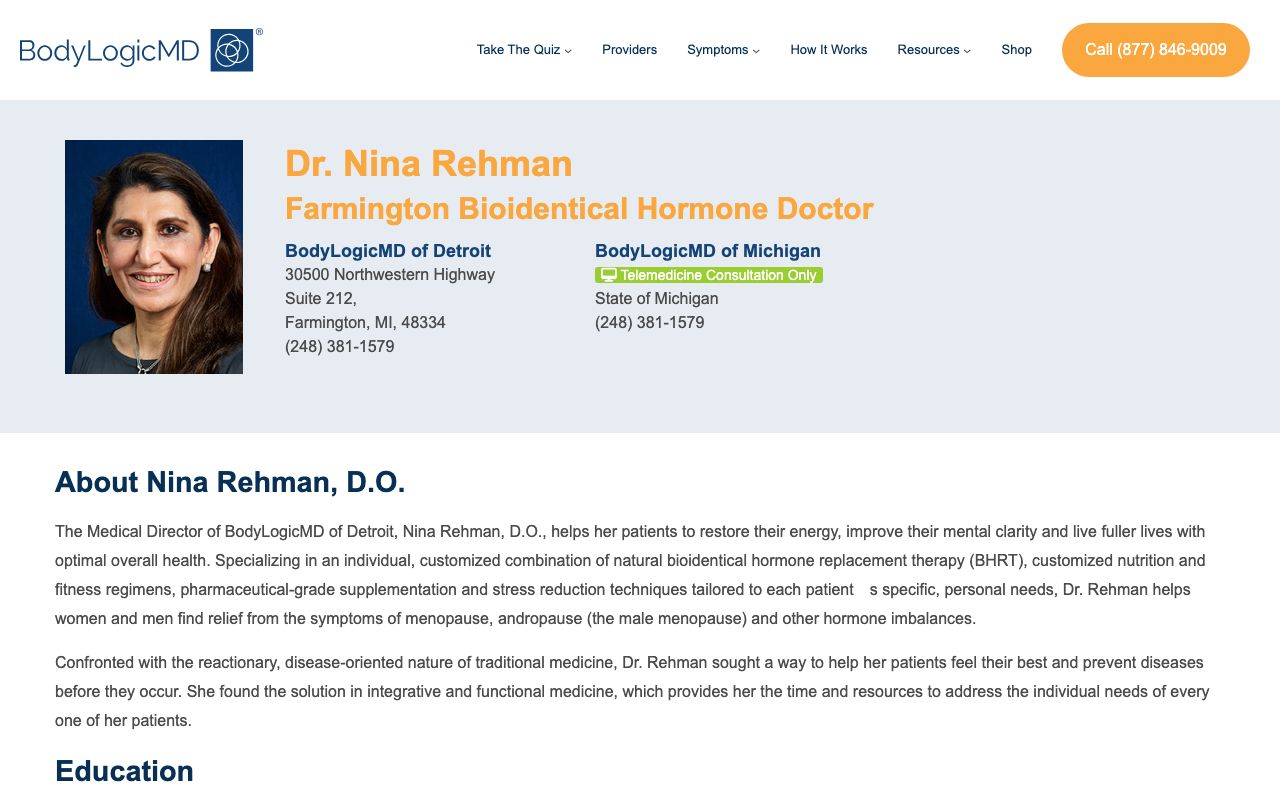
Task: Click the Telemedicine Consultation Only badge
Action: (709, 274)
